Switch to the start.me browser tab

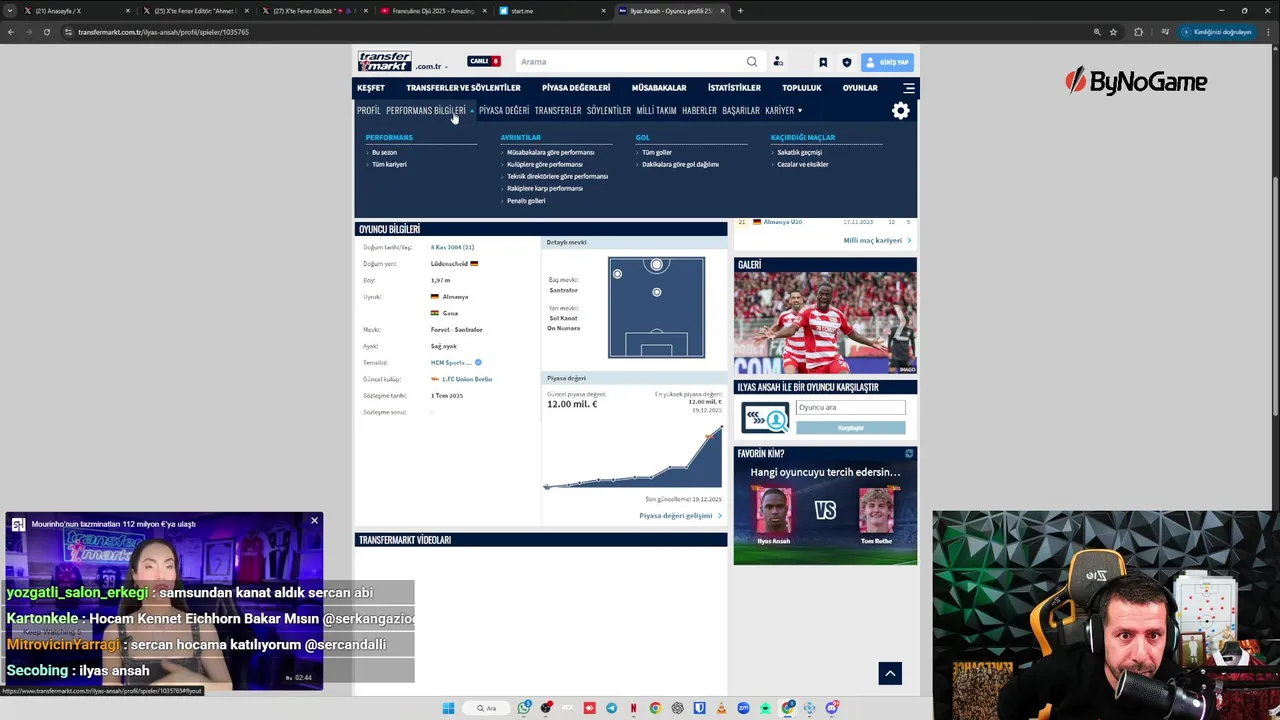[x=552, y=11]
